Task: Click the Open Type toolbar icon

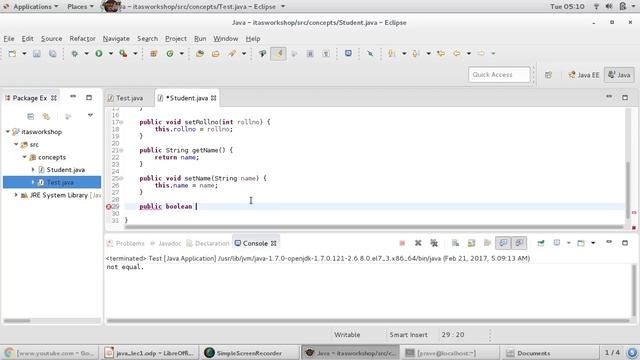Action: click(x=200, y=53)
